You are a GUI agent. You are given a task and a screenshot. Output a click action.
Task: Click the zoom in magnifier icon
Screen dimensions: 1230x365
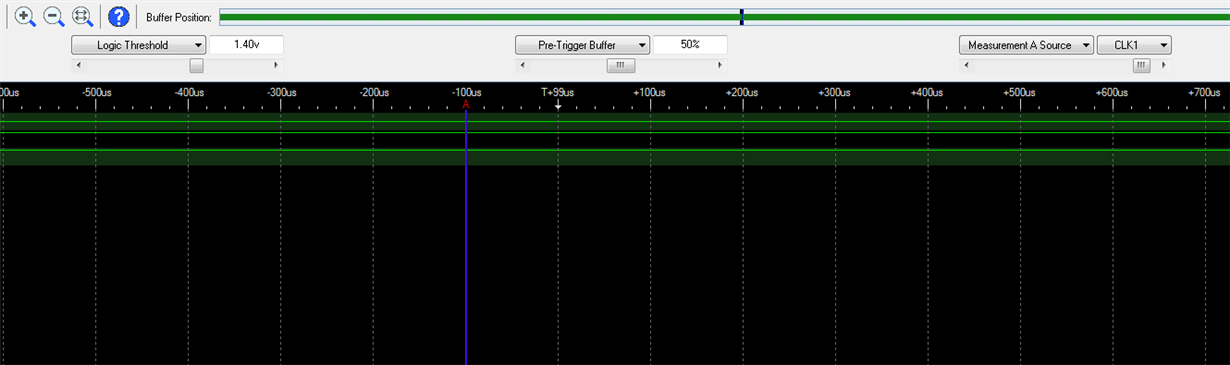click(x=26, y=17)
